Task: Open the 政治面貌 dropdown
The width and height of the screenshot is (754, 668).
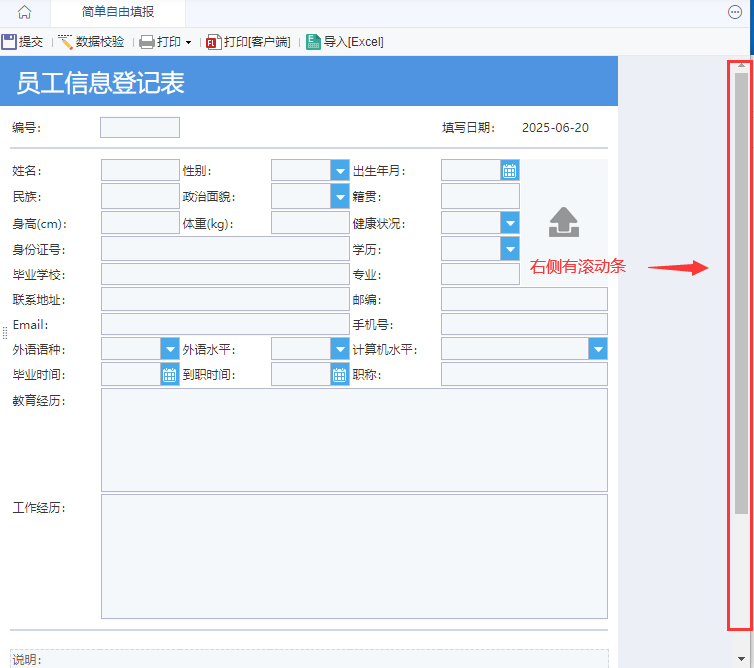Action: click(x=339, y=196)
